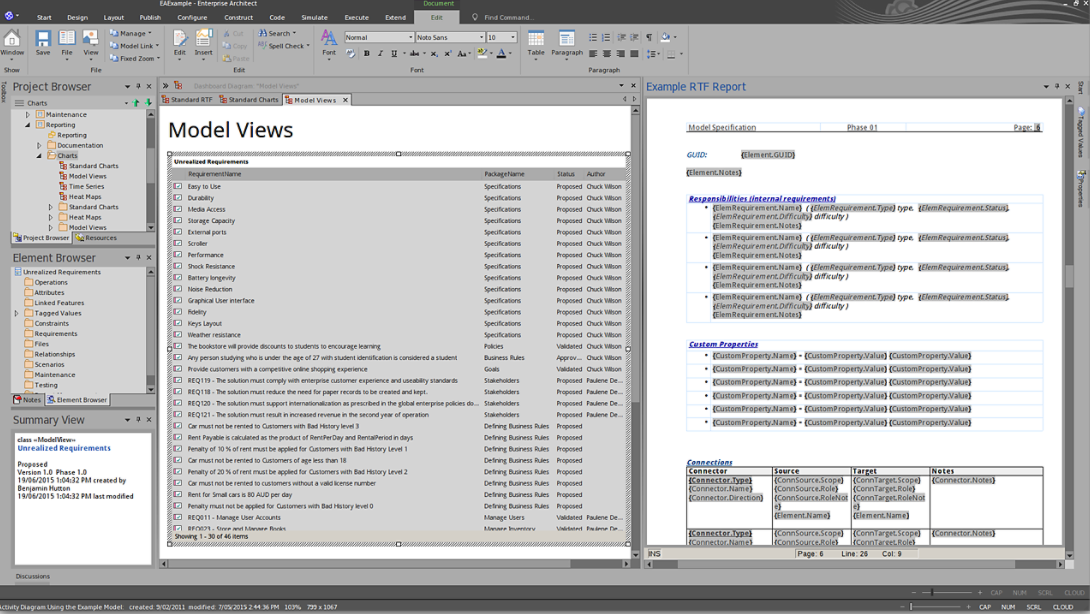Click the Time Series chart diagram item

pos(86,186)
